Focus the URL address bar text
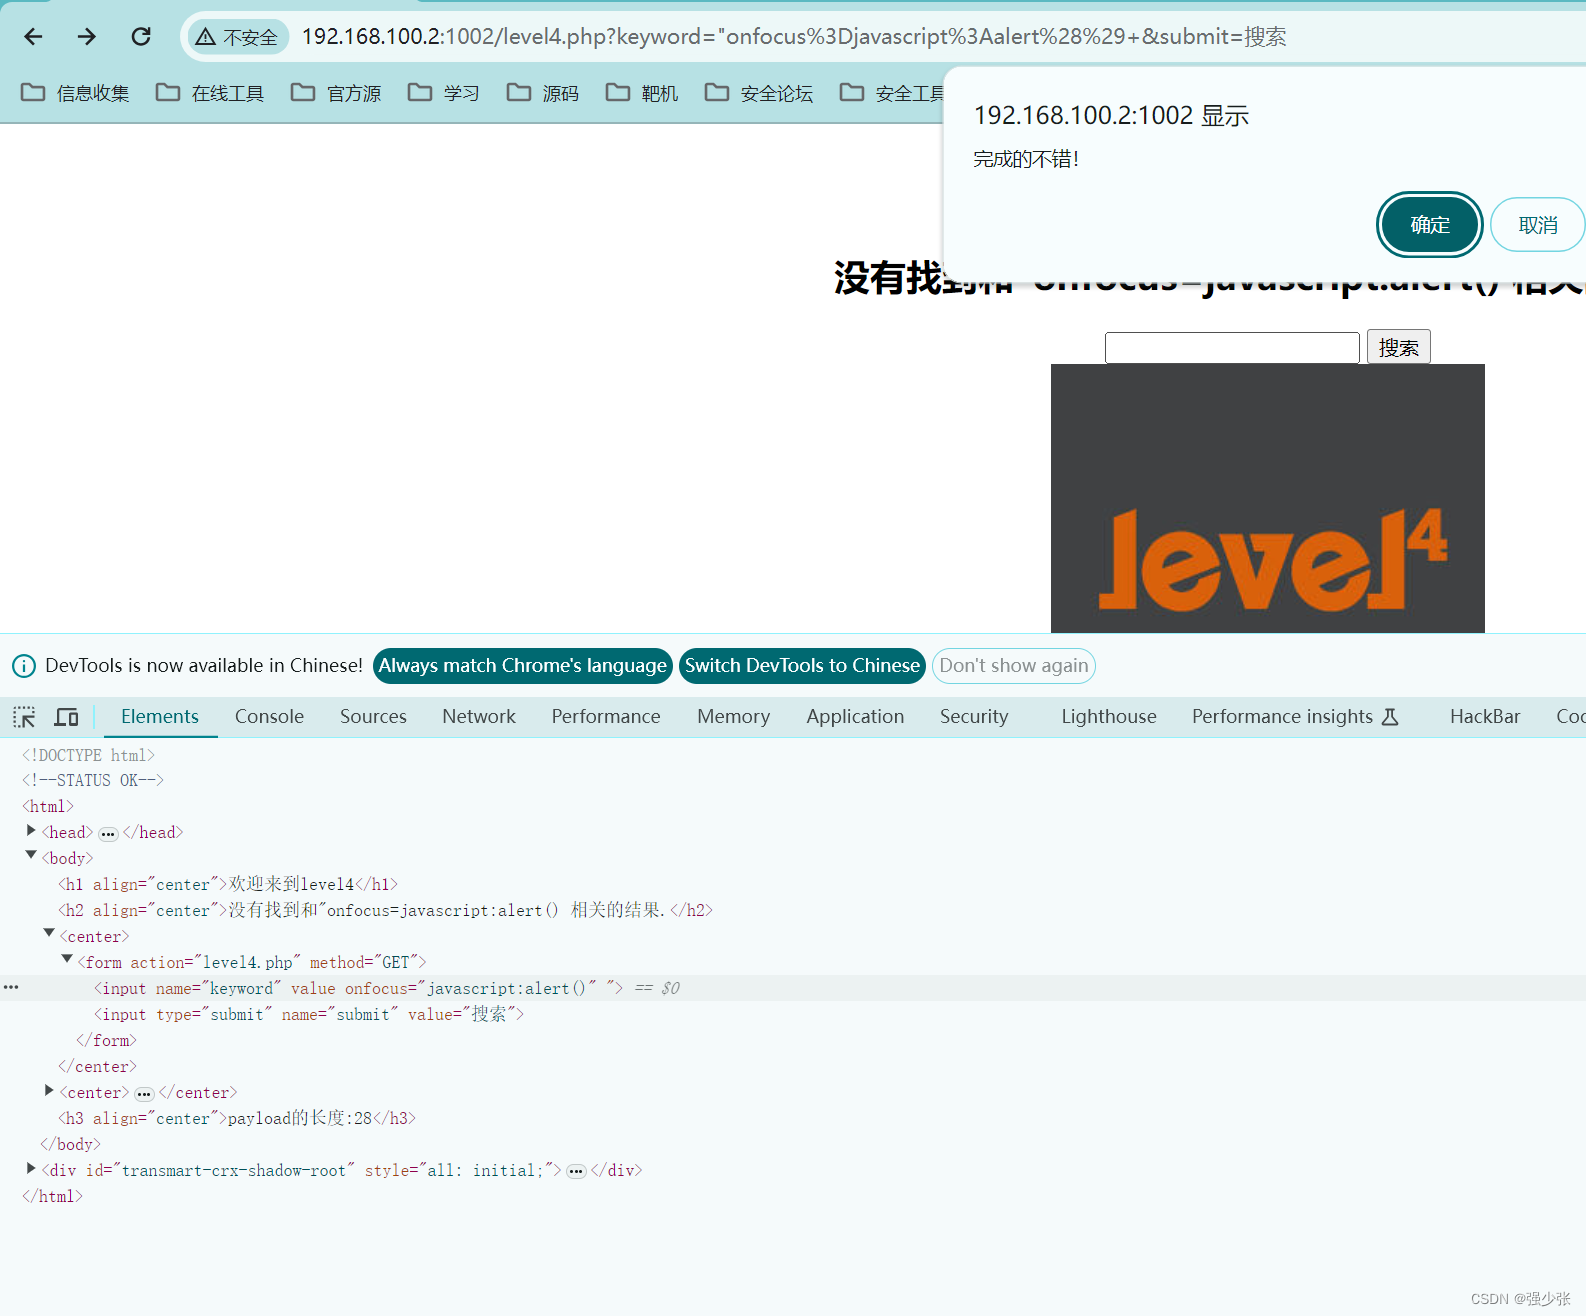 coord(794,37)
